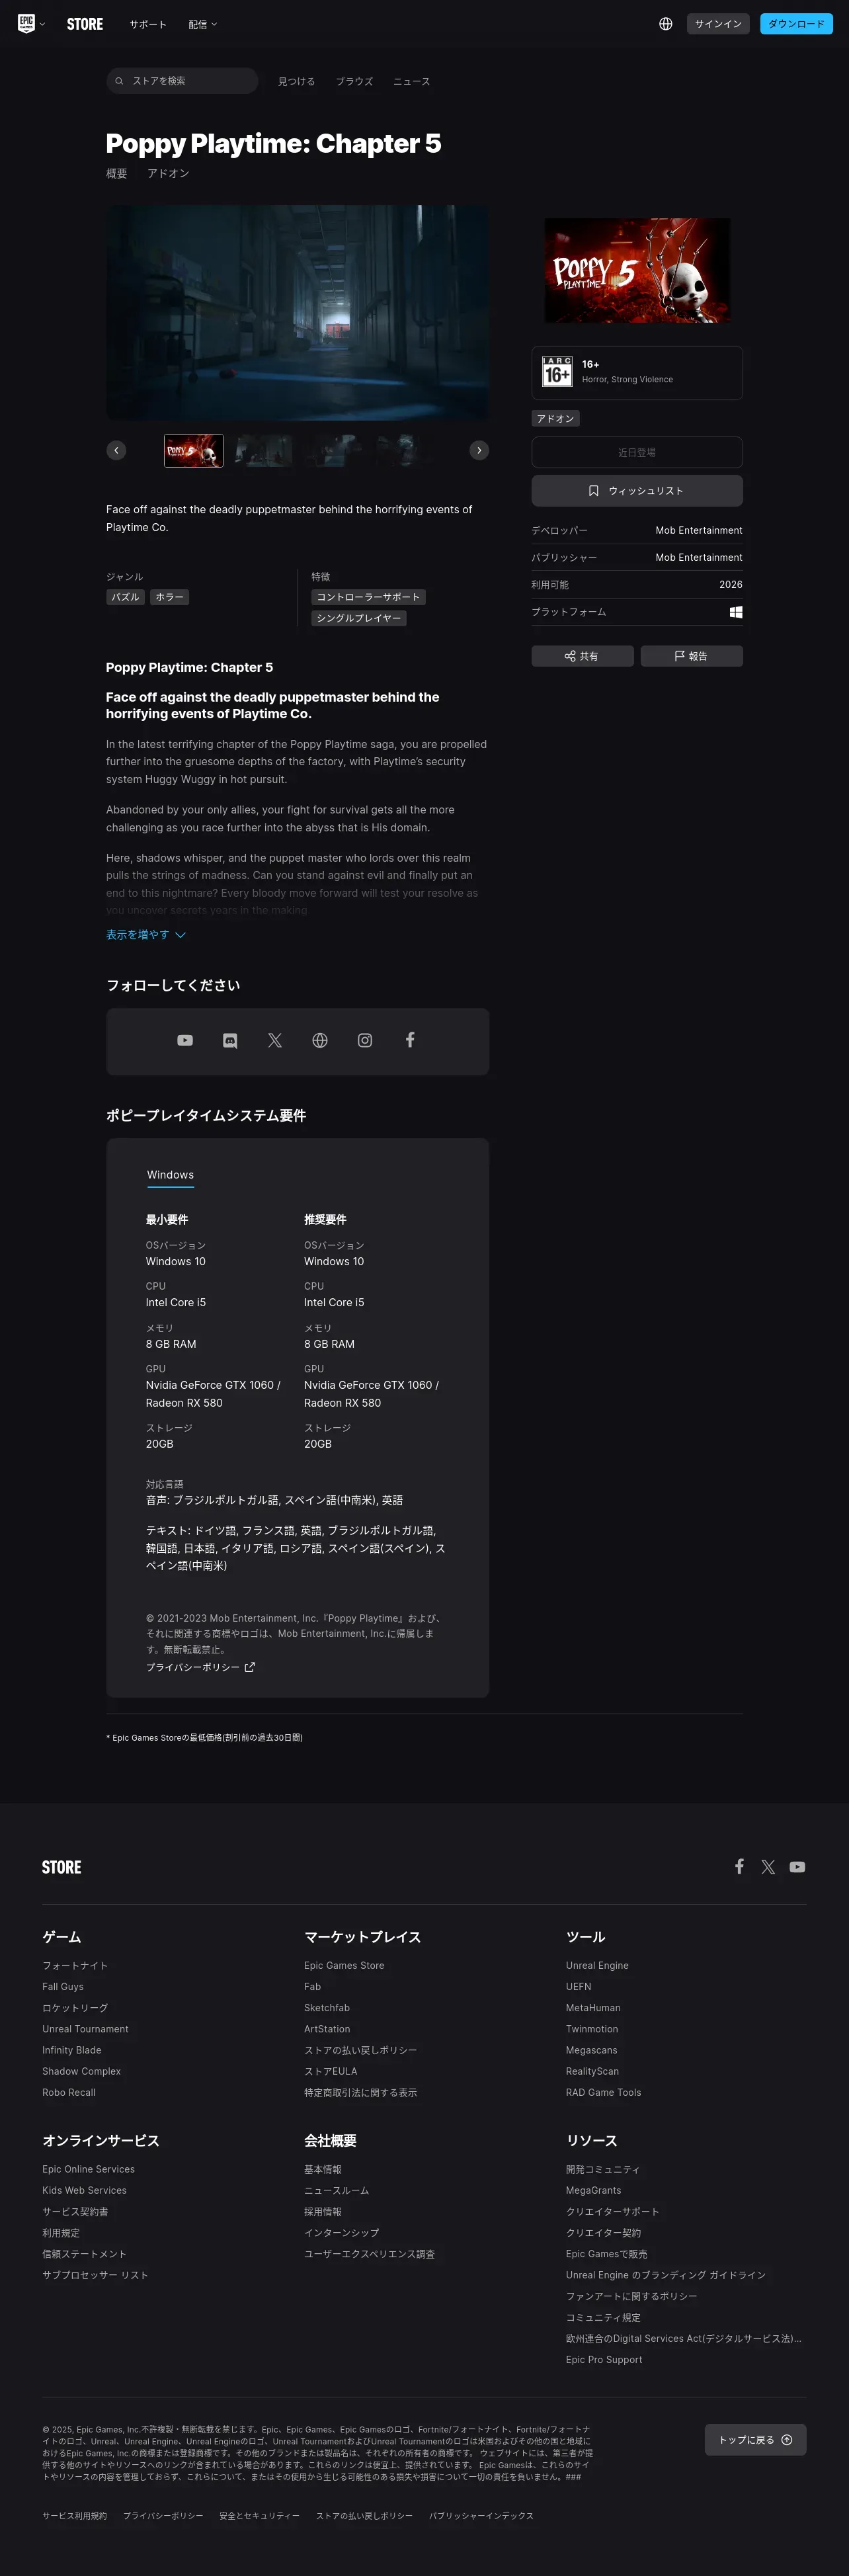Open フォートナイト footer link
This screenshot has width=849, height=2576.
click(x=75, y=1965)
